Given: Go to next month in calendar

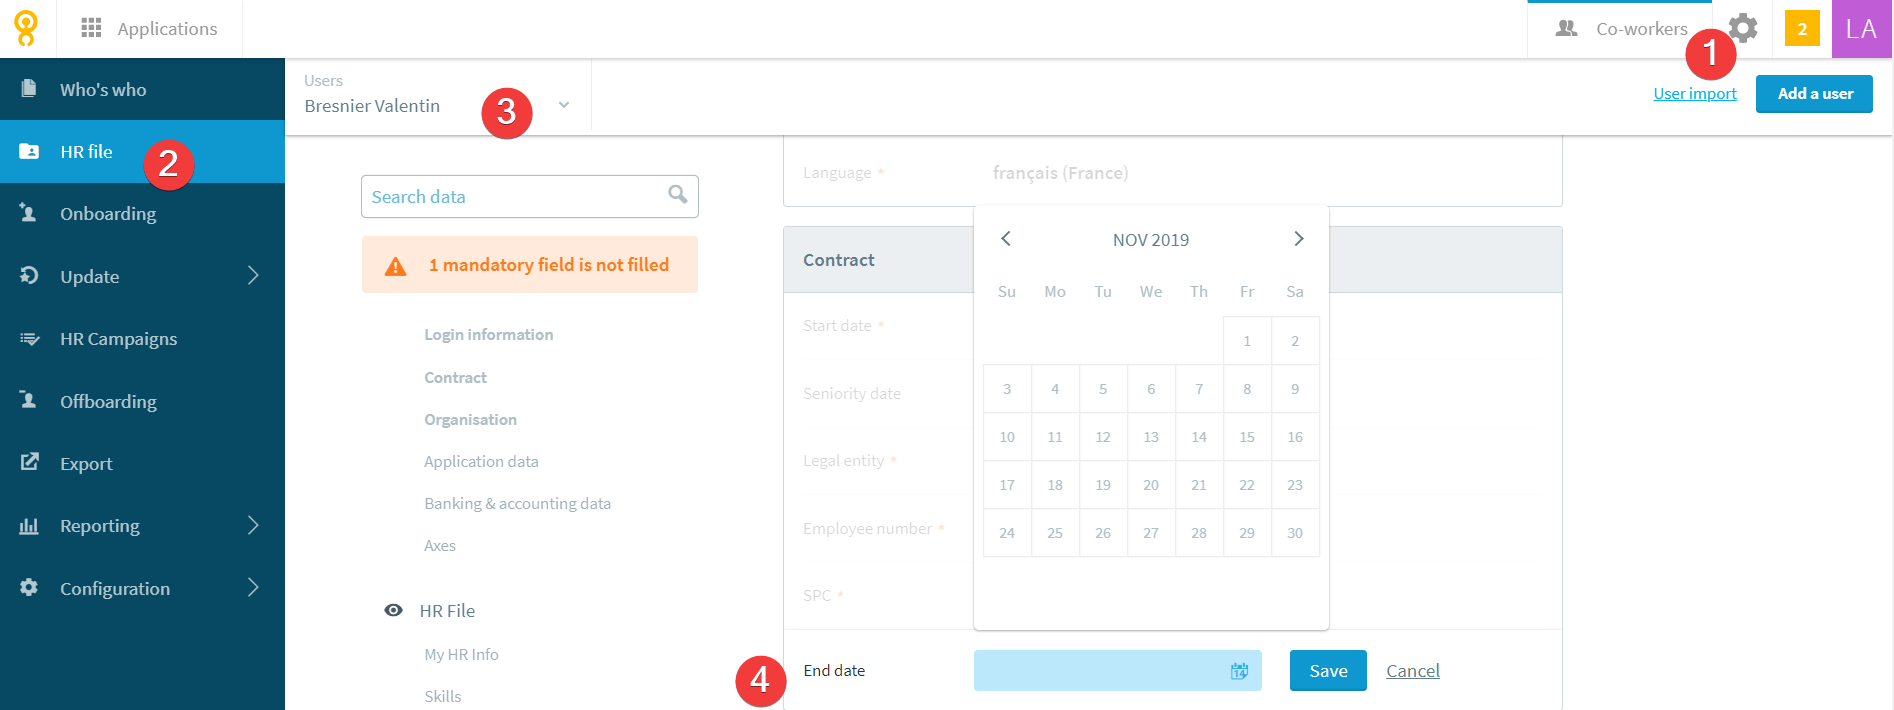Looking at the screenshot, I should click(x=1298, y=238).
